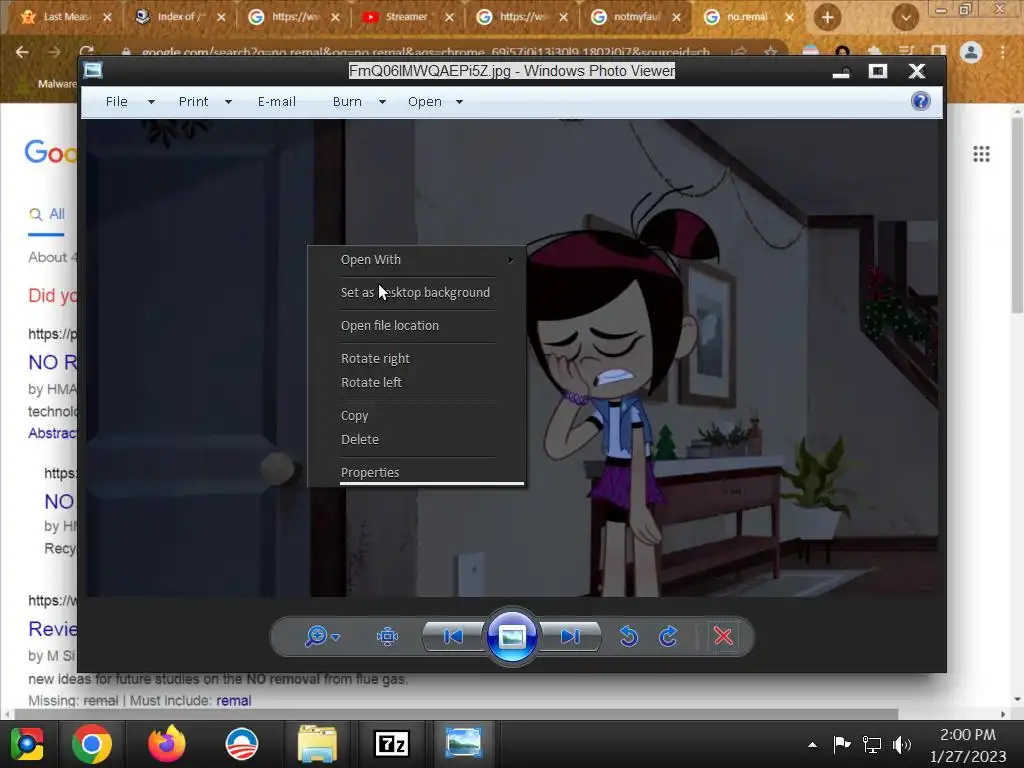Open File Explorer from the taskbar

point(317,744)
